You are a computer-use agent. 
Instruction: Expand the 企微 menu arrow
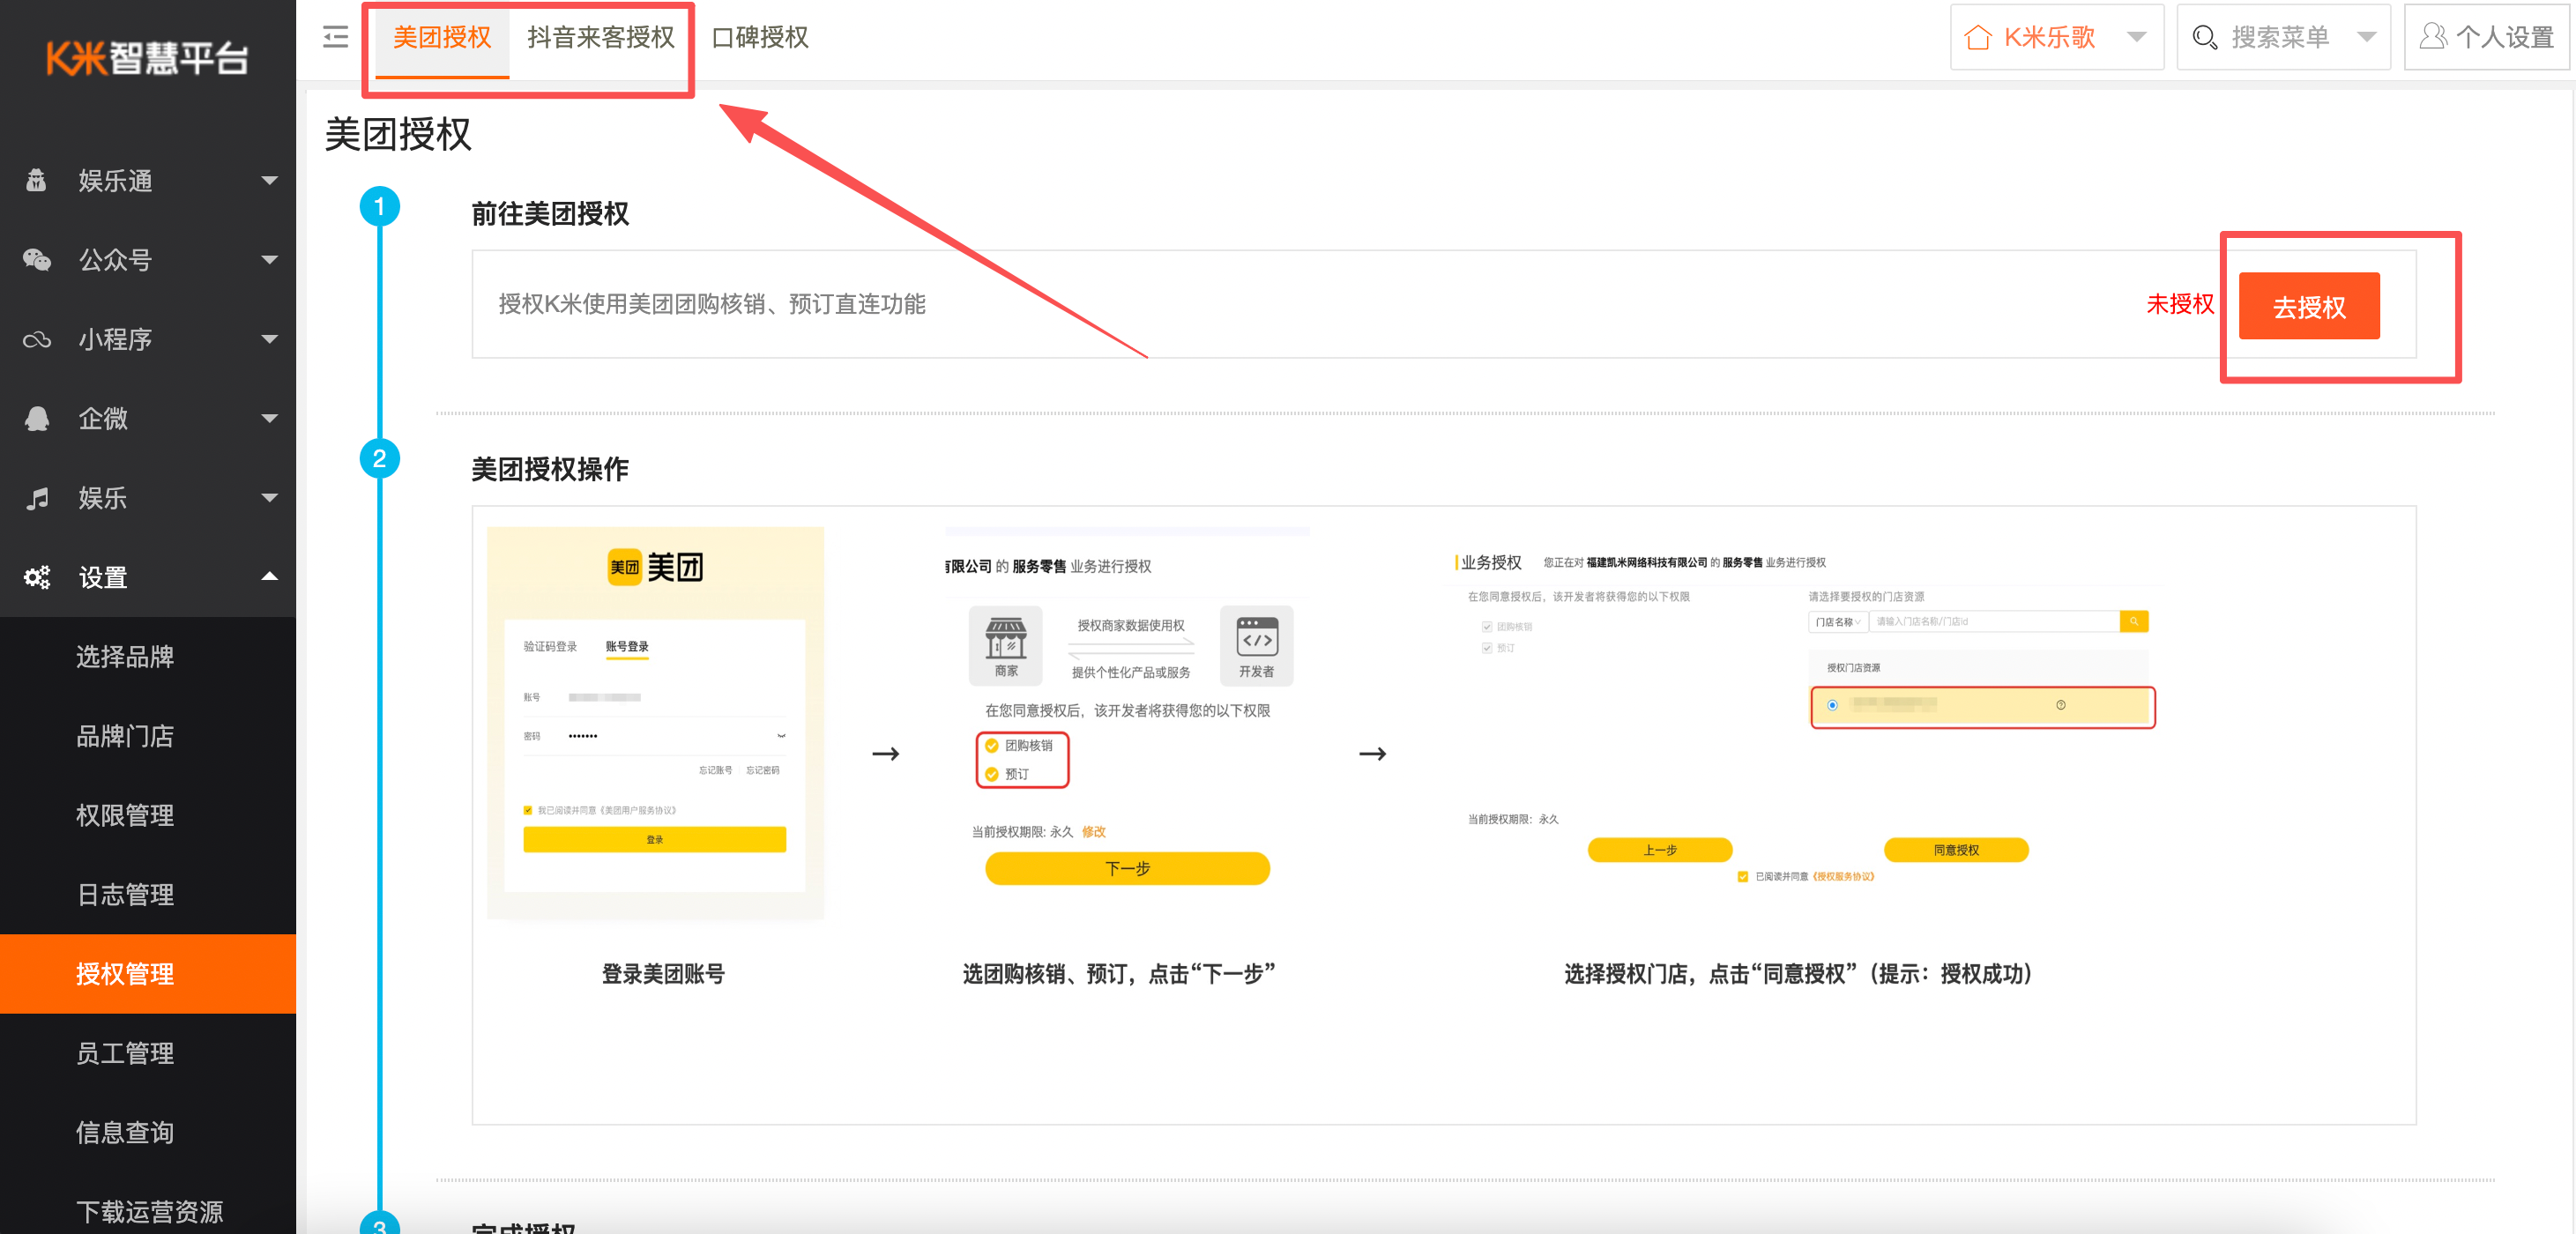click(269, 418)
